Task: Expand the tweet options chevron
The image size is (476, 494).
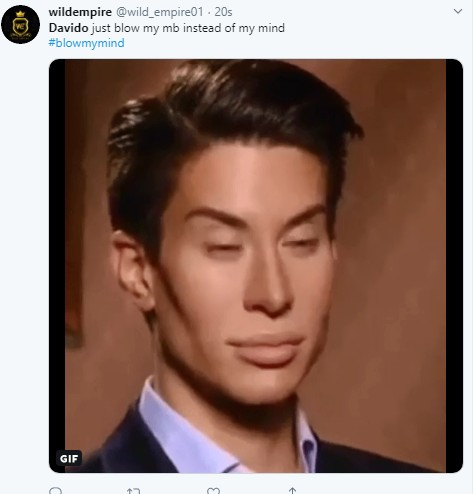Action: pos(458,11)
